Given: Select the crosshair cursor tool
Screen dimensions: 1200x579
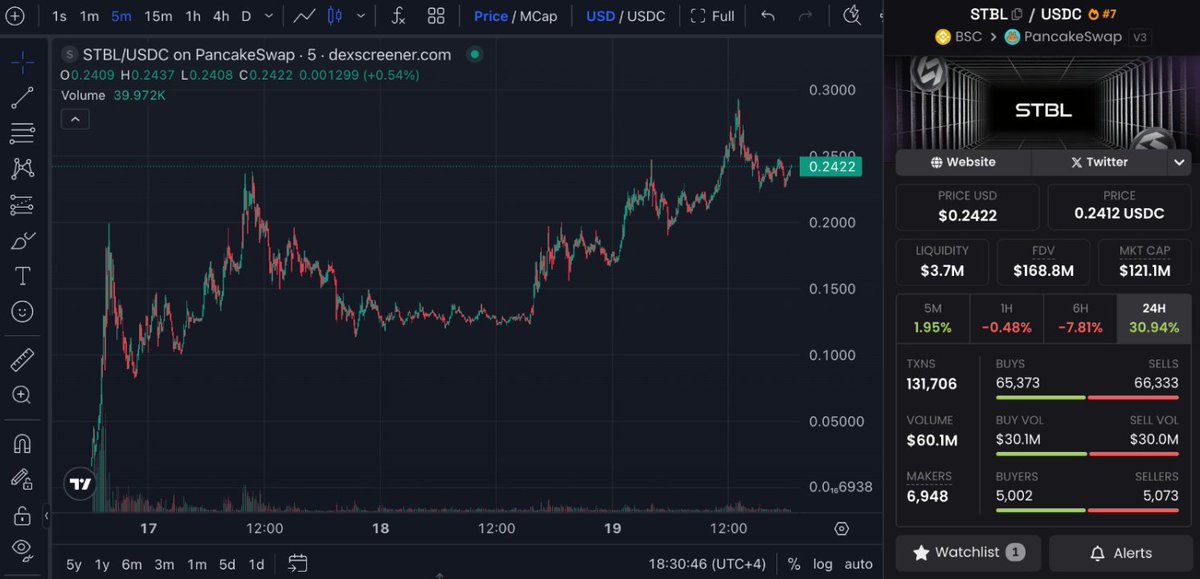Looking at the screenshot, I should pyautogui.click(x=22, y=61).
